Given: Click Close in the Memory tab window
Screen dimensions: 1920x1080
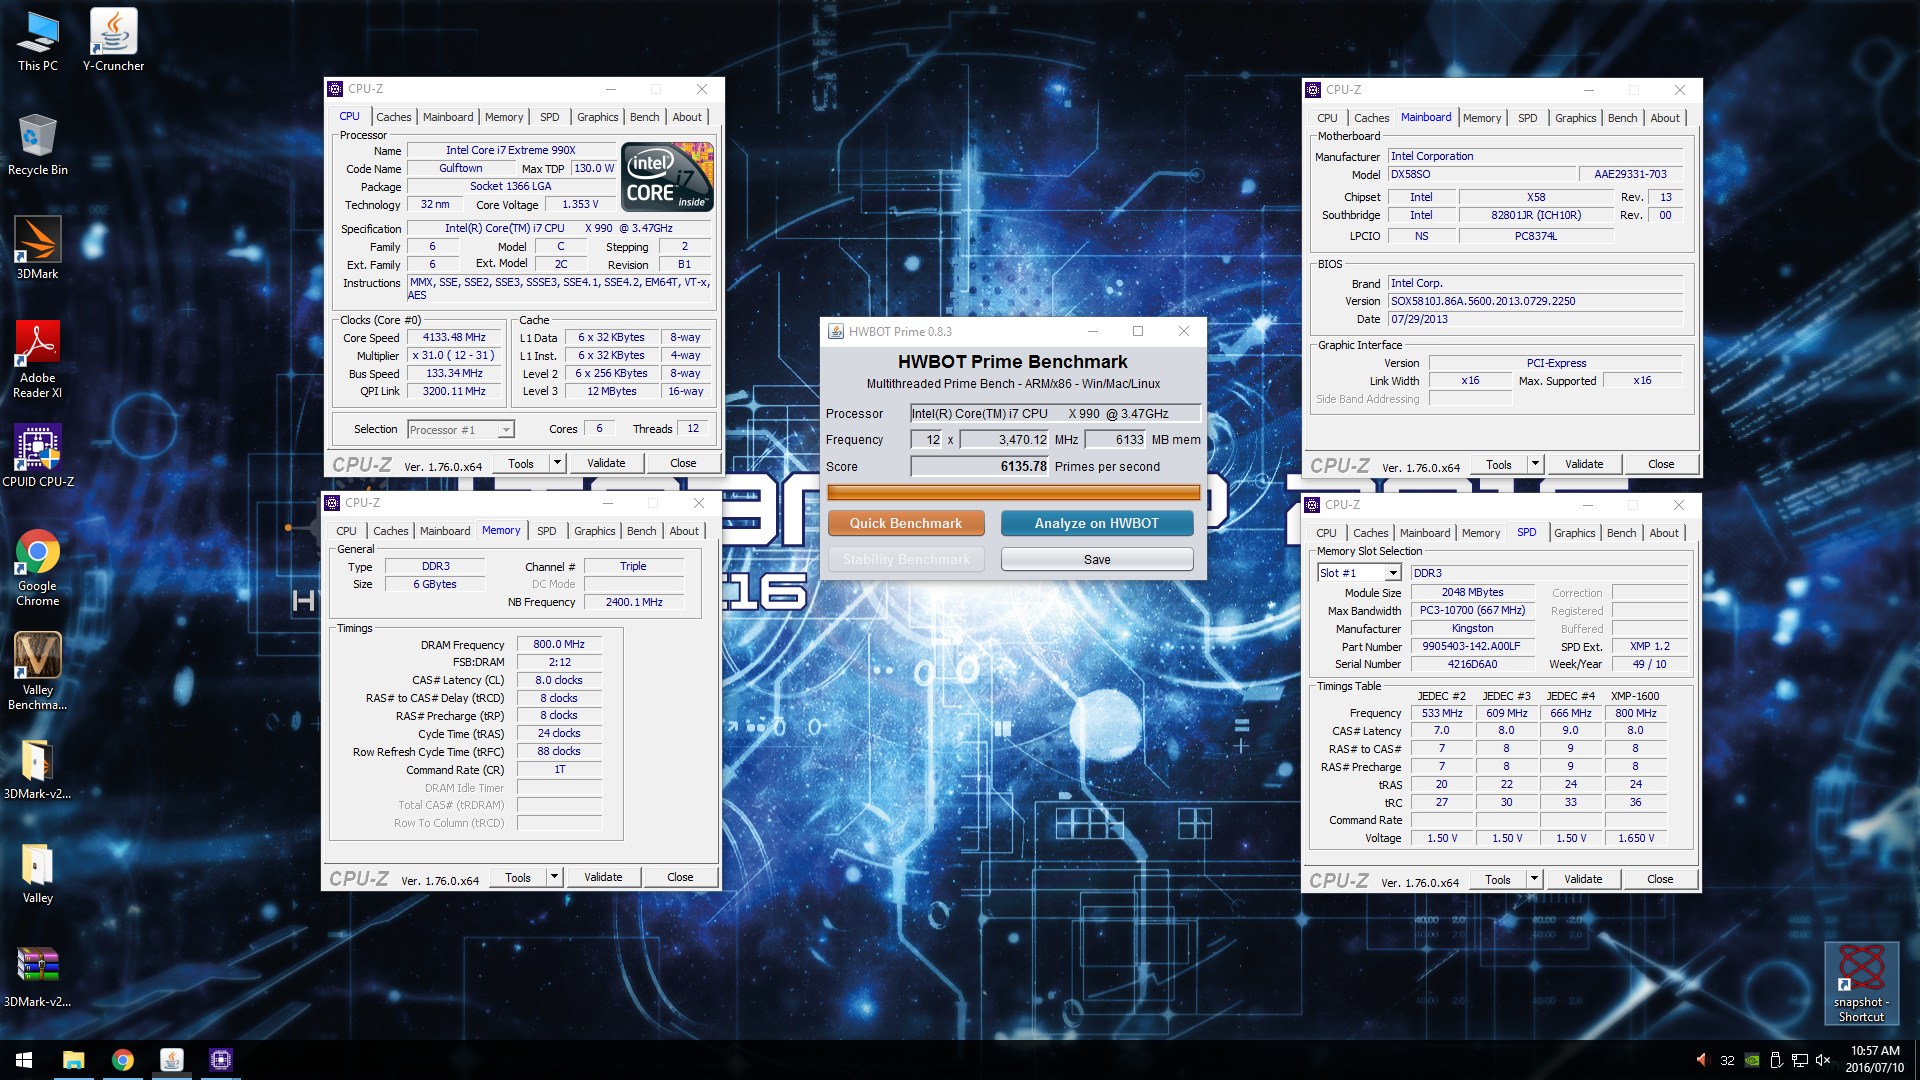Looking at the screenshot, I should [x=680, y=877].
